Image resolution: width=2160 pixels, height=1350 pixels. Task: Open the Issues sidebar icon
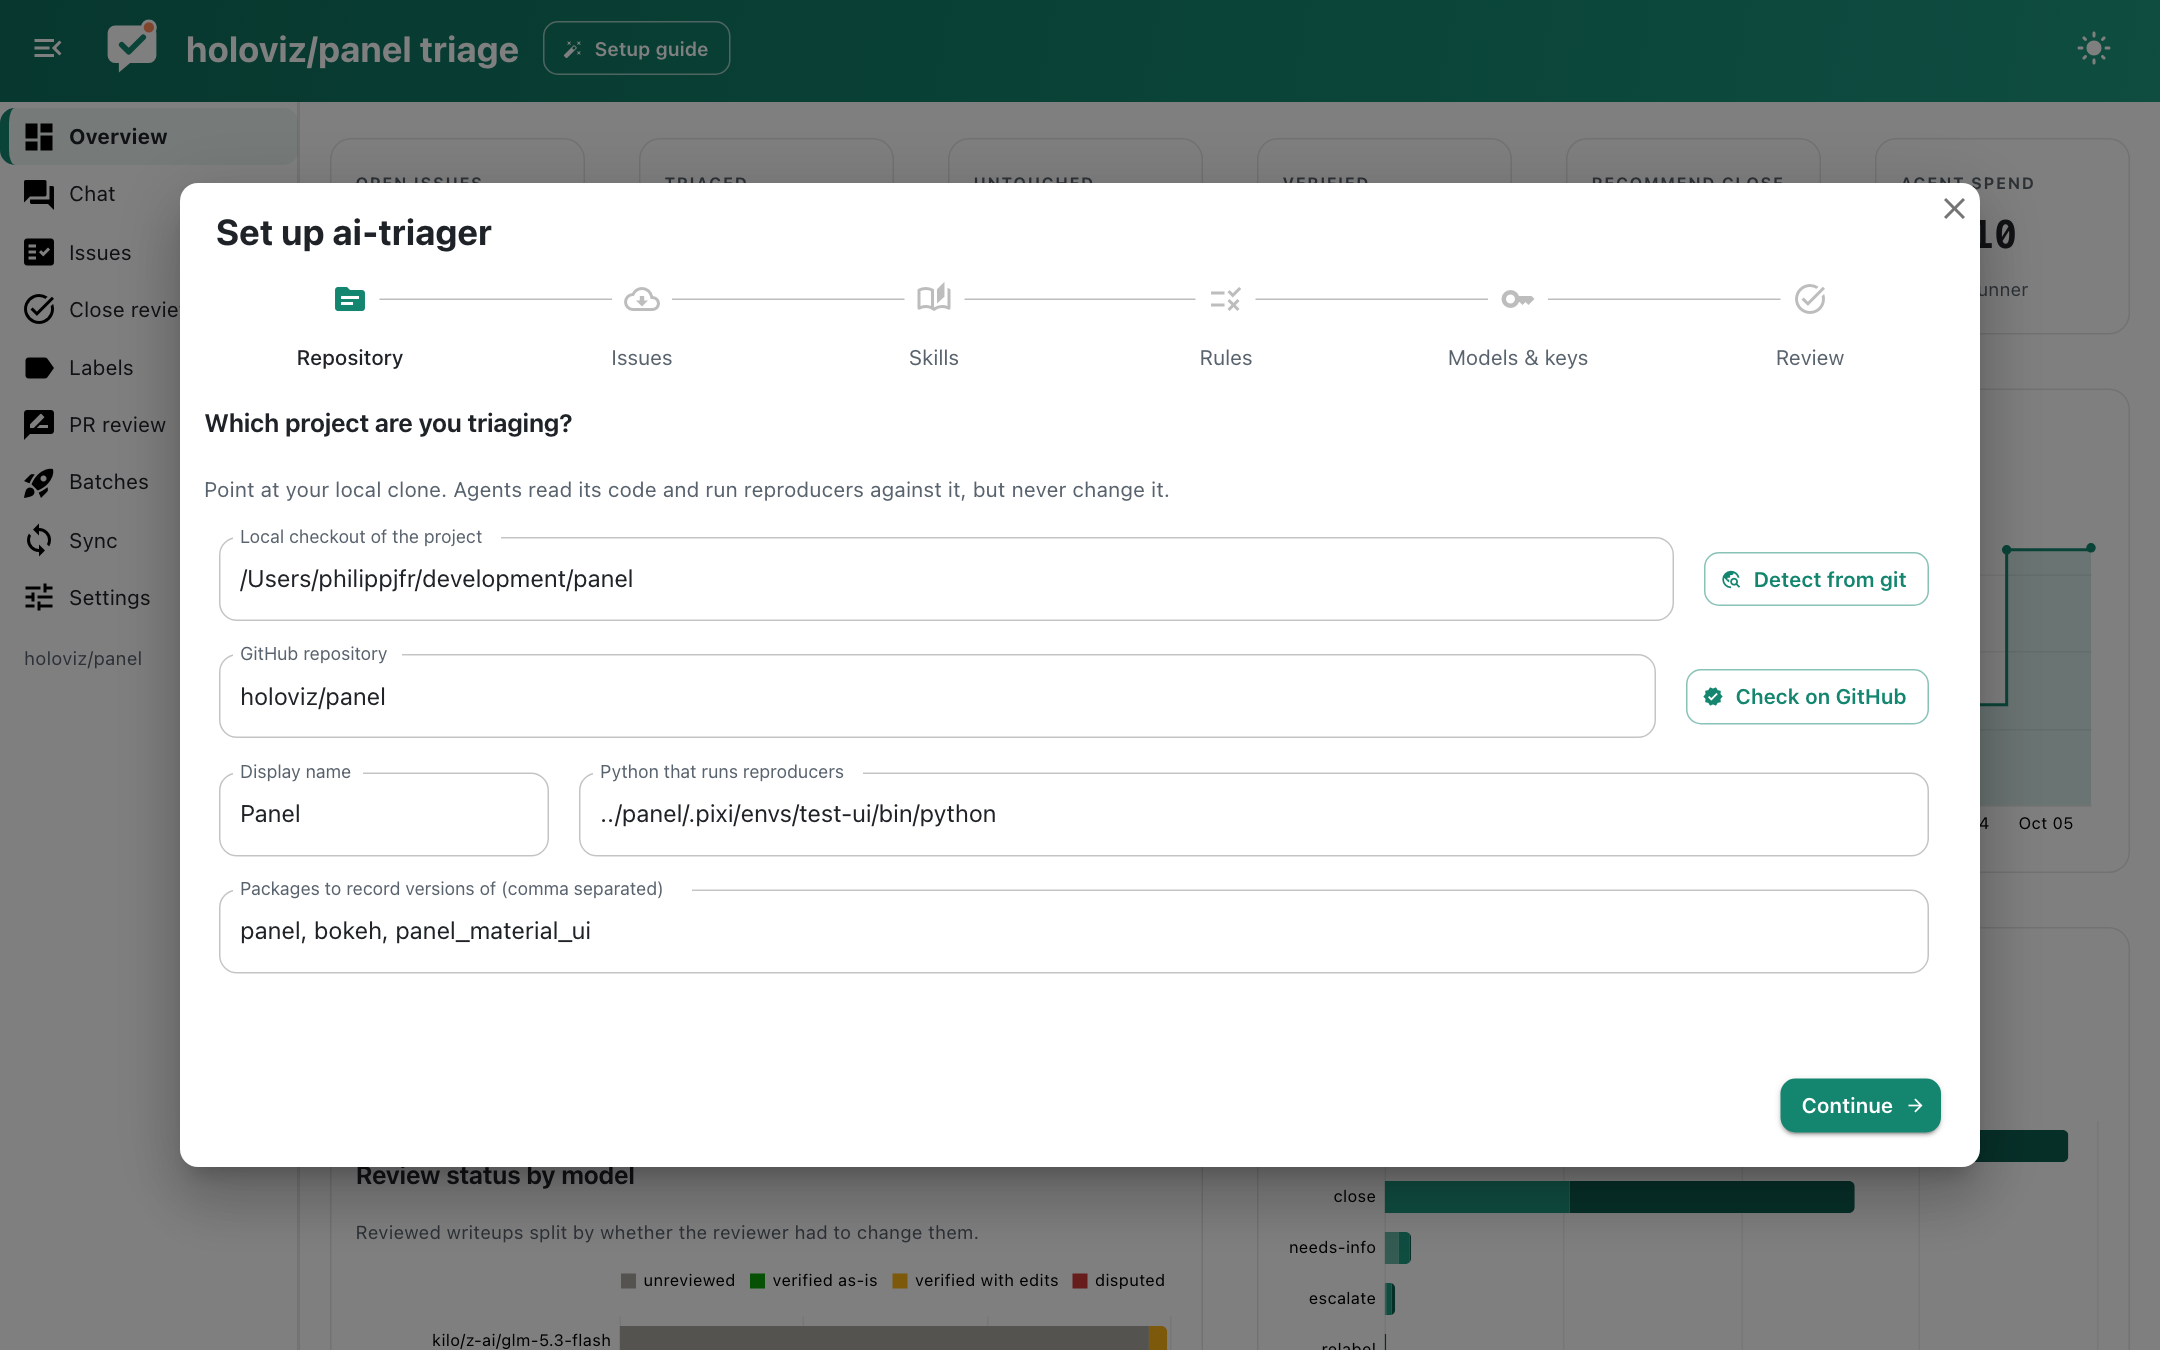[39, 252]
